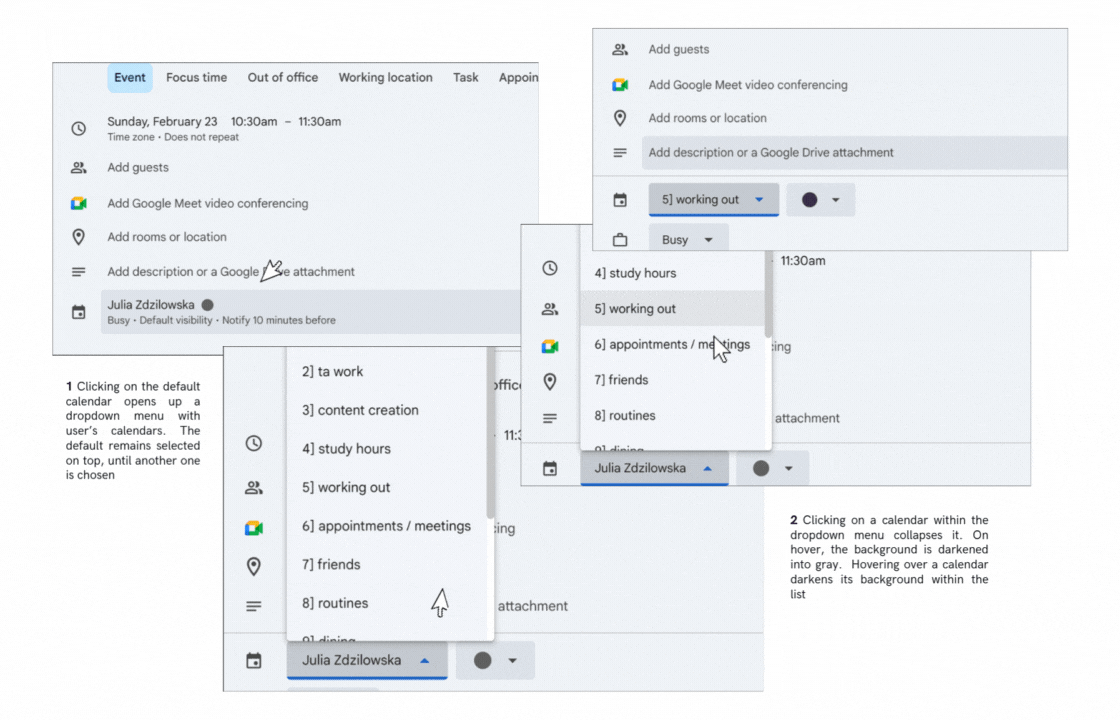Open the event color swatch picker
Image resolution: width=1120 pixels, height=720 pixels.
point(820,199)
